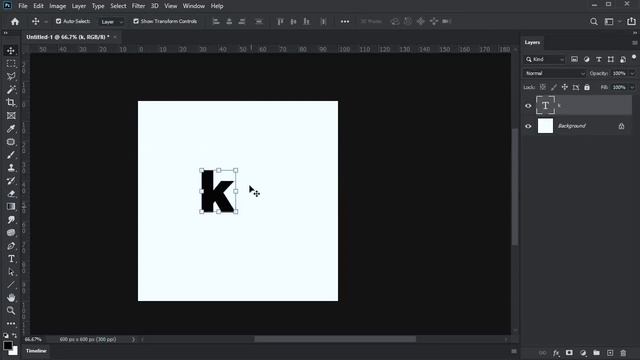
Task: Click the k text layer thumbnail
Action: point(545,106)
